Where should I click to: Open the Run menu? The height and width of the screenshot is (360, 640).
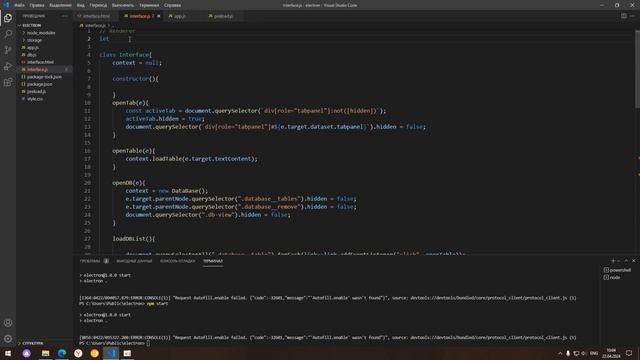click(x=123, y=5)
